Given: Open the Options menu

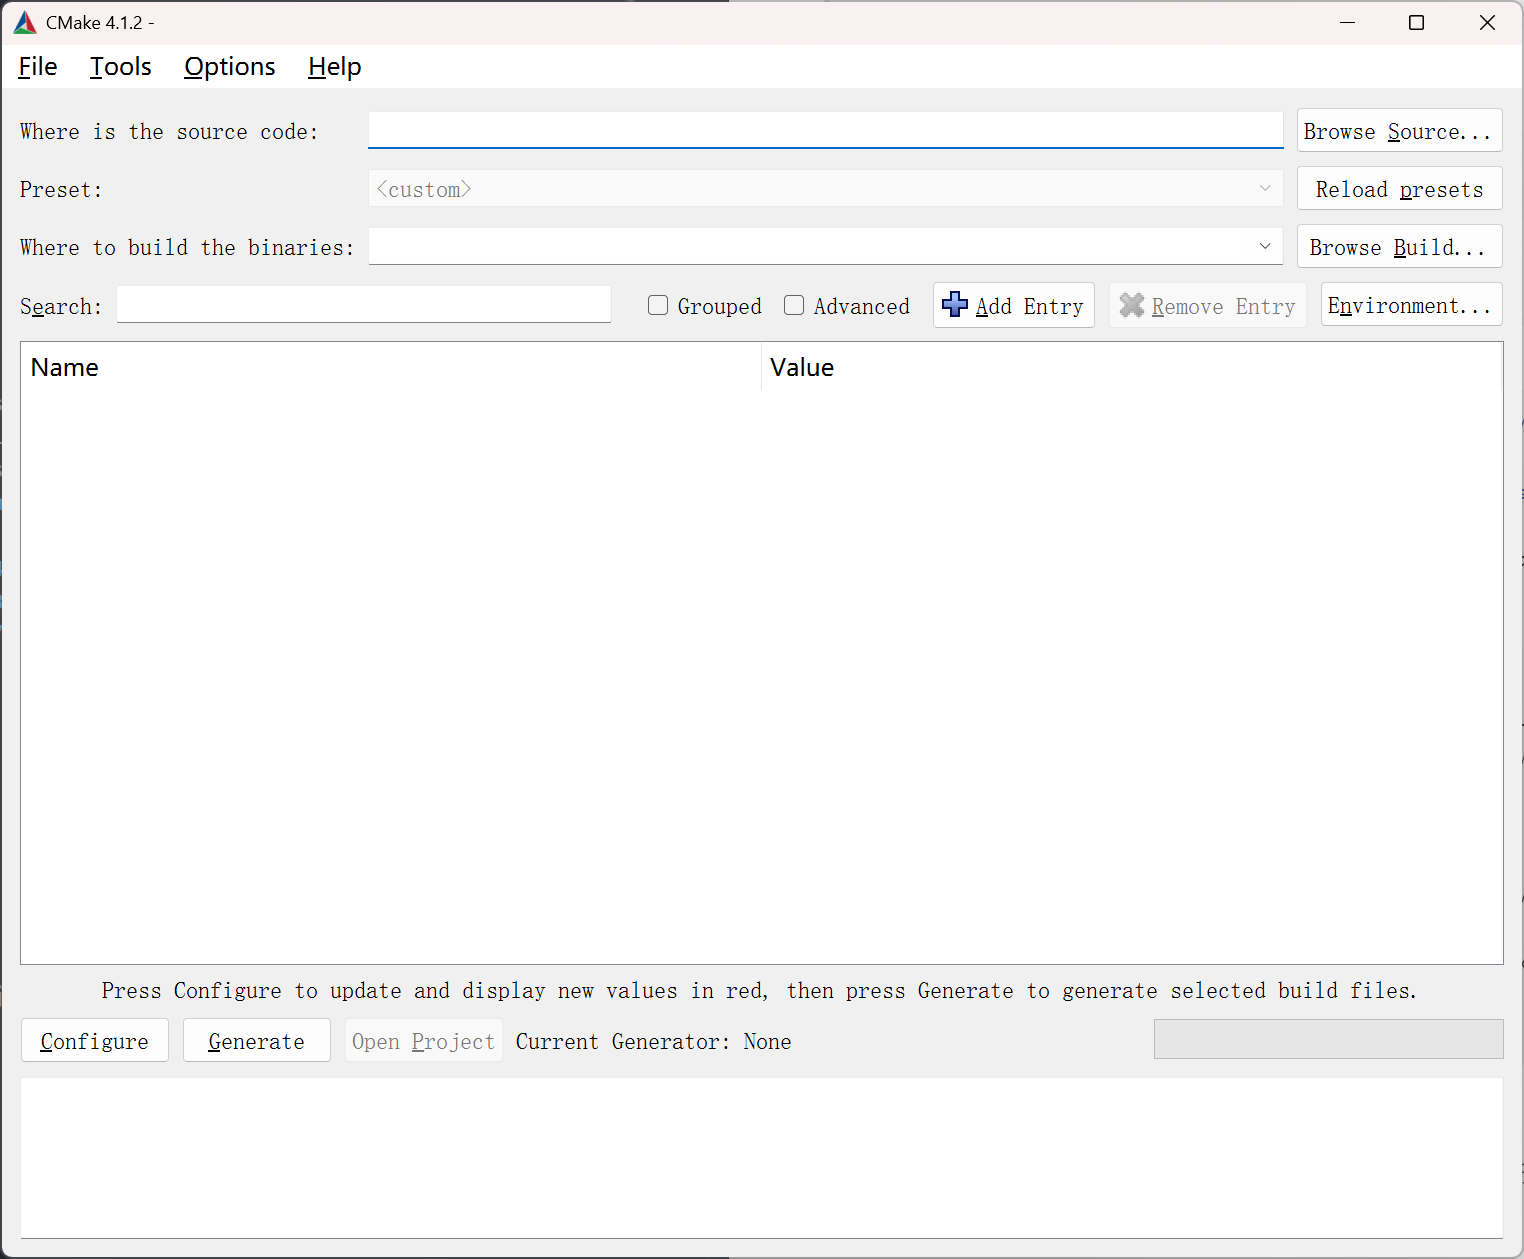Looking at the screenshot, I should 229,67.
